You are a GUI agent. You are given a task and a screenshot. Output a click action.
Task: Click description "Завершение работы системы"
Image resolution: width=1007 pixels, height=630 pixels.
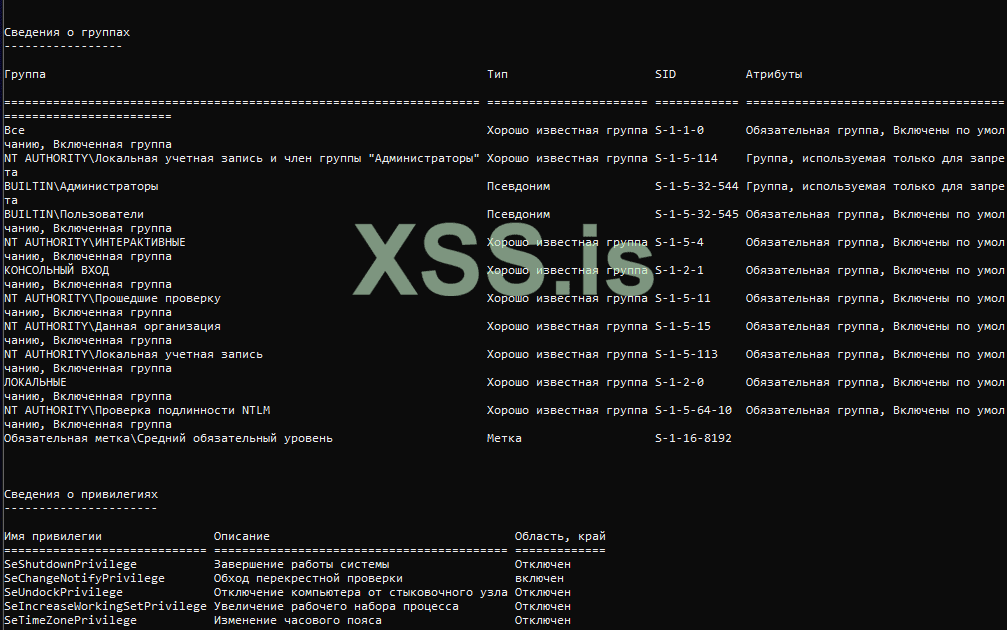pos(301,564)
